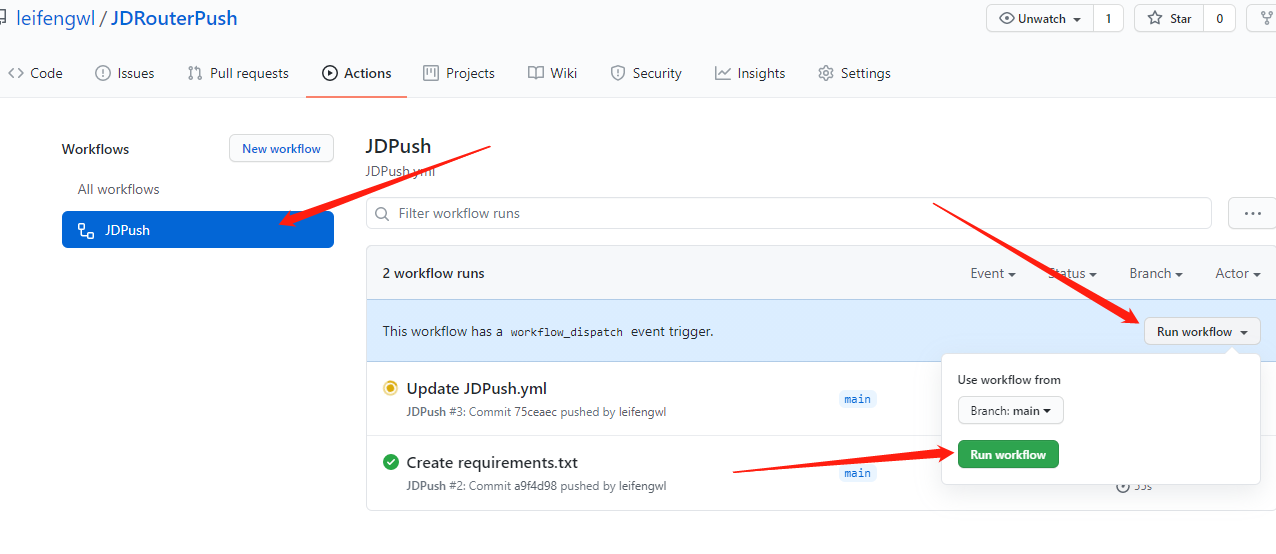1276x554 pixels.
Task: Go to Pull requests tab
Action: (238, 73)
